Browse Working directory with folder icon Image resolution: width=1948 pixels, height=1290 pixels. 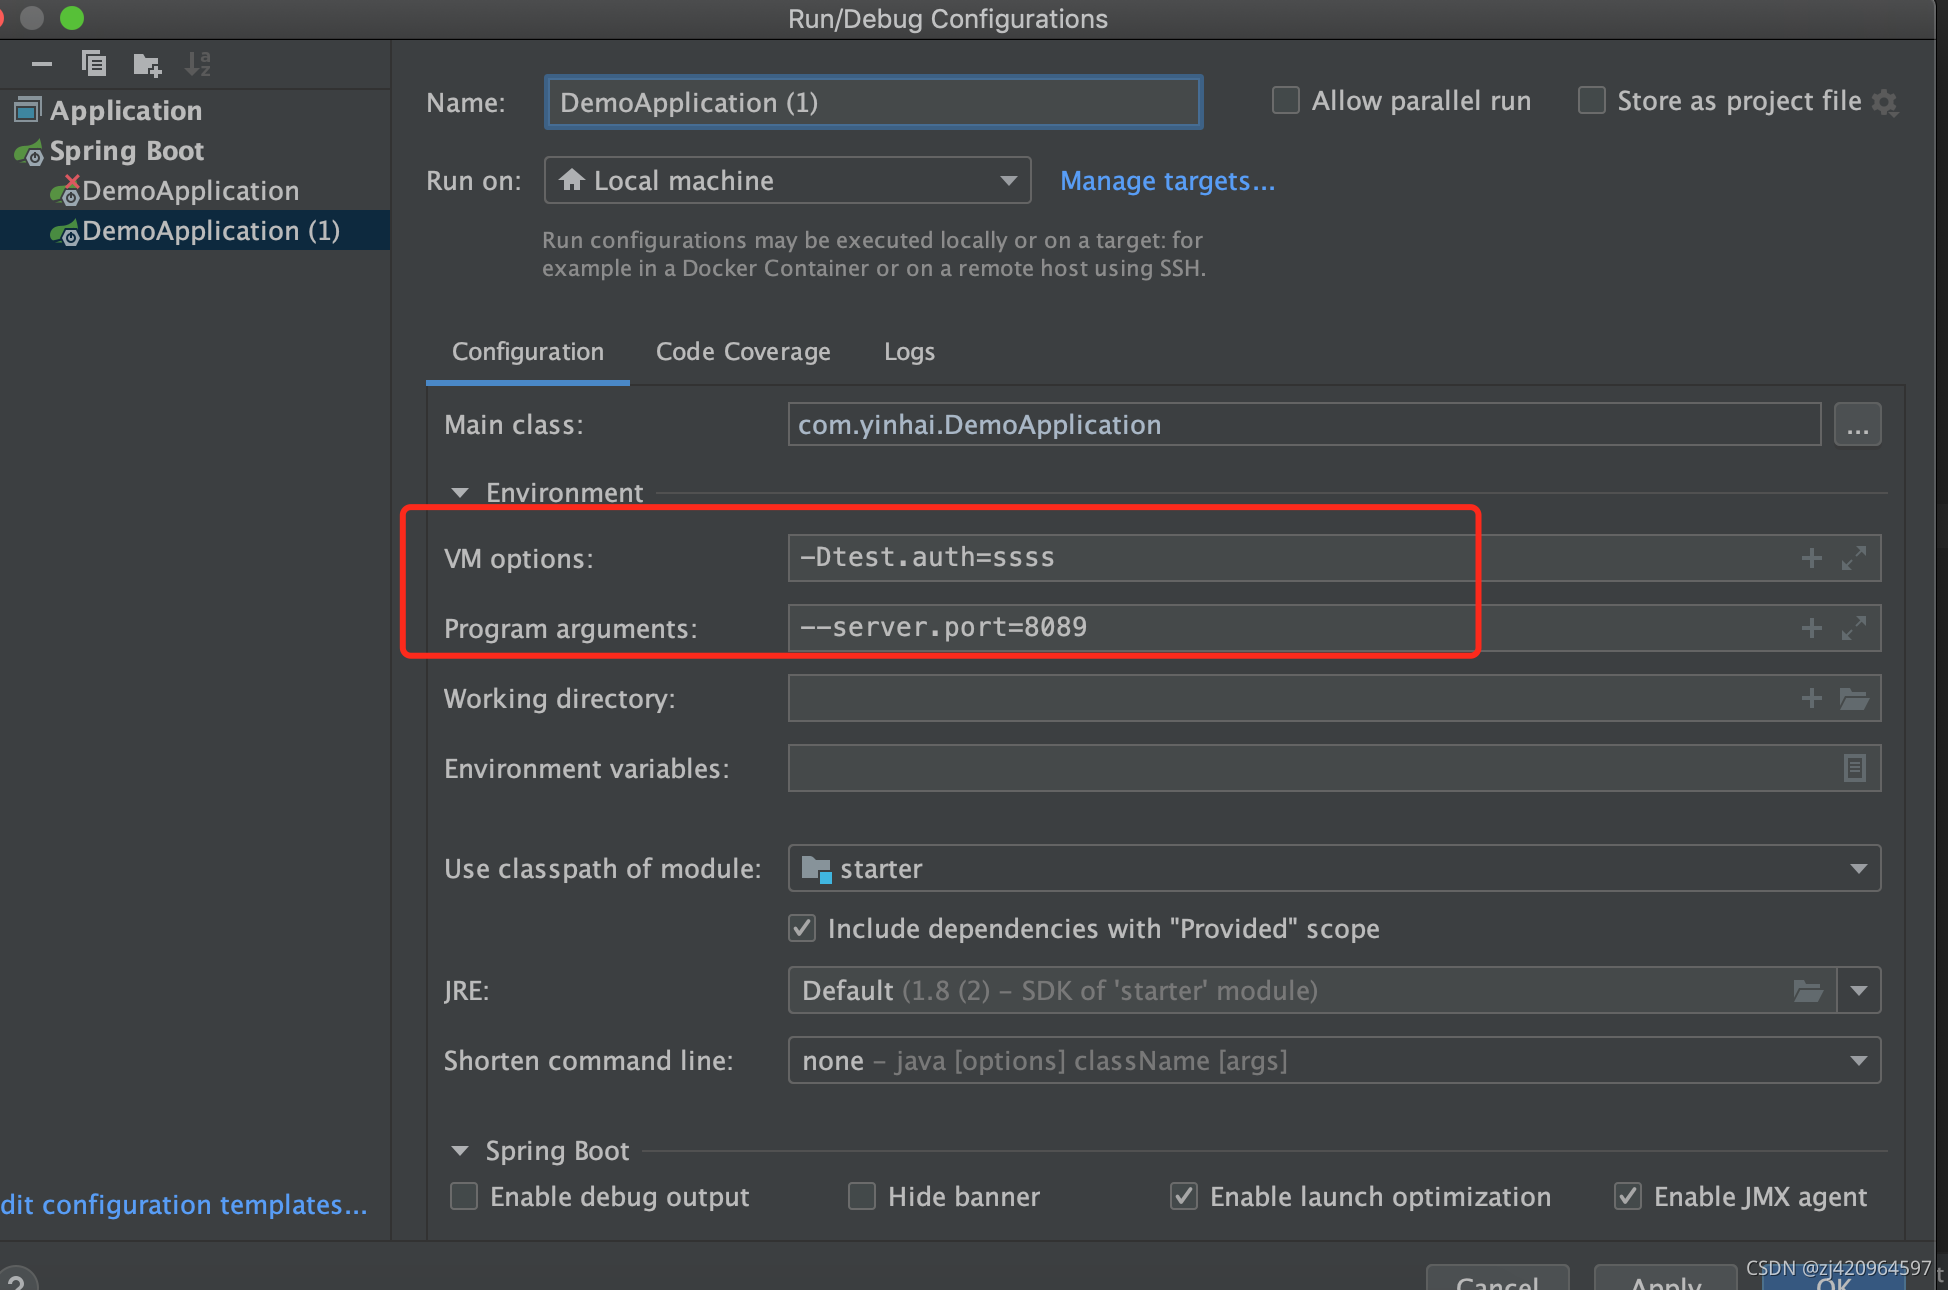pyautogui.click(x=1853, y=698)
